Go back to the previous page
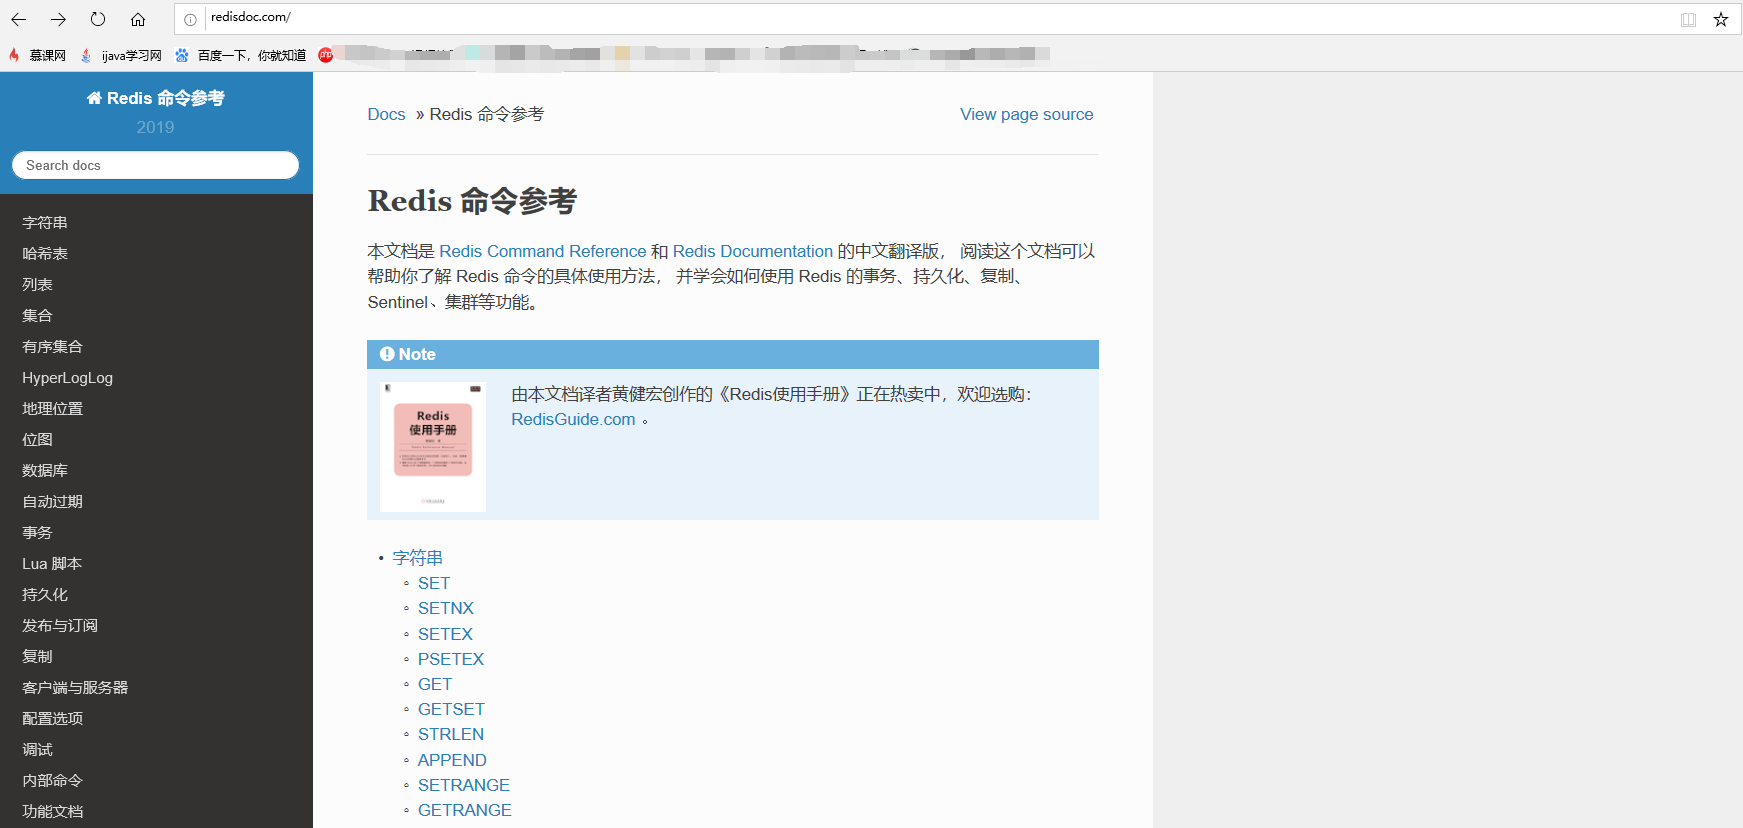 [18, 19]
